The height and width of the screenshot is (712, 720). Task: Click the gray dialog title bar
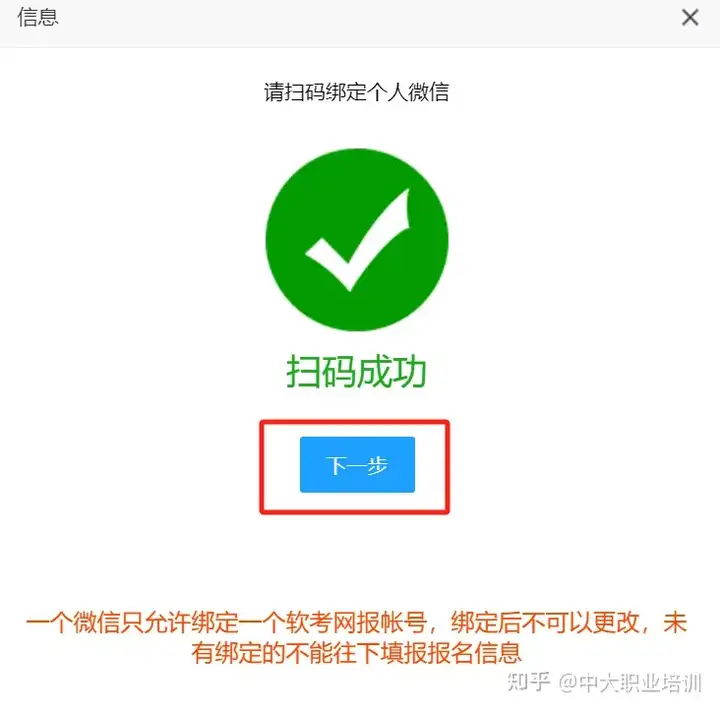(360, 23)
